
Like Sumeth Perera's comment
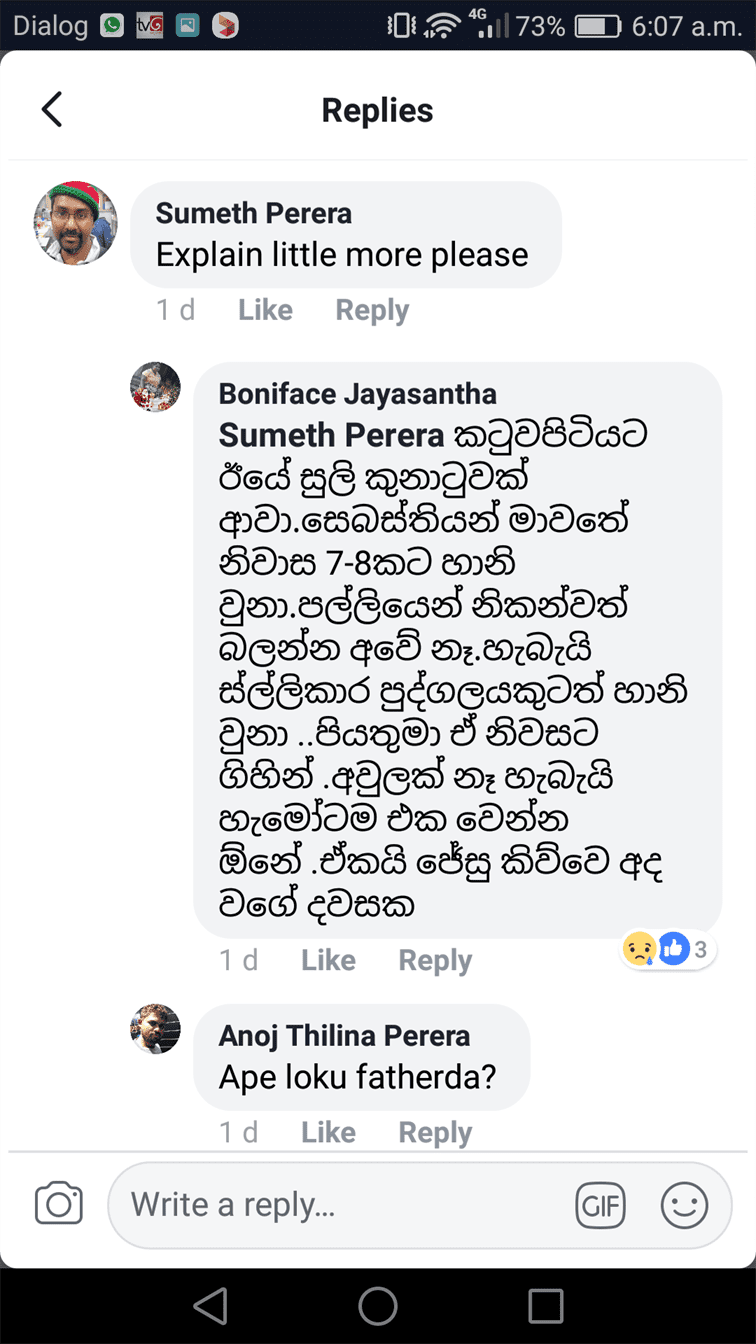point(265,310)
